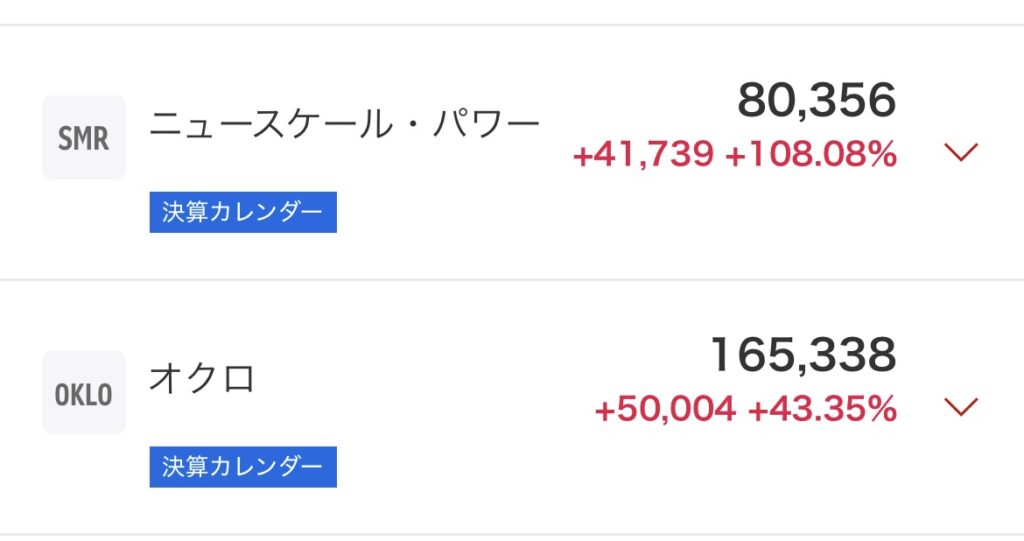Expand the ニュースケール・パワー row chevron

click(x=961, y=152)
